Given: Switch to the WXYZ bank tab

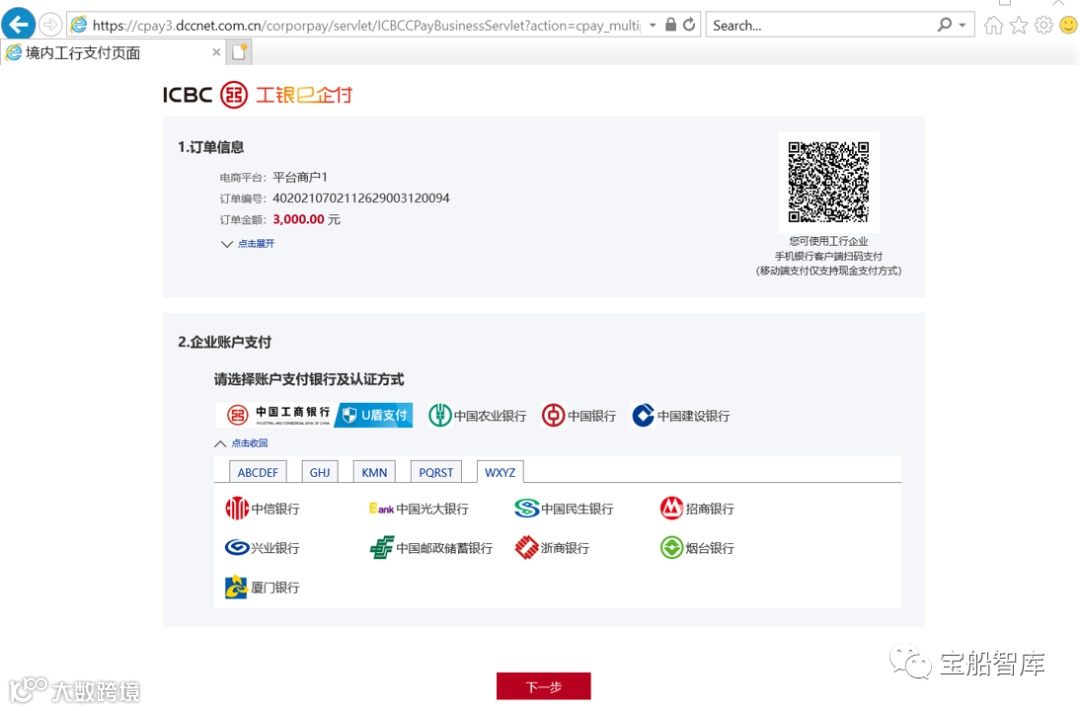Looking at the screenshot, I should pyautogui.click(x=500, y=472).
